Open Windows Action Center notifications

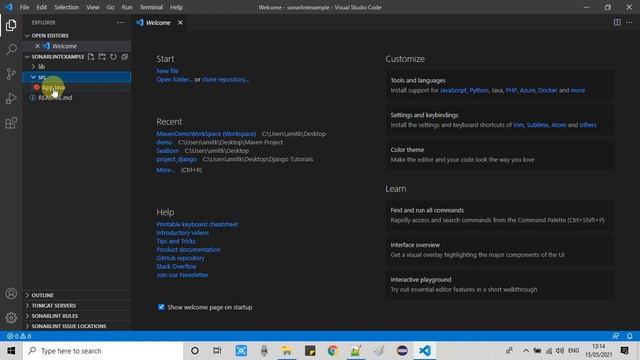tap(624, 351)
